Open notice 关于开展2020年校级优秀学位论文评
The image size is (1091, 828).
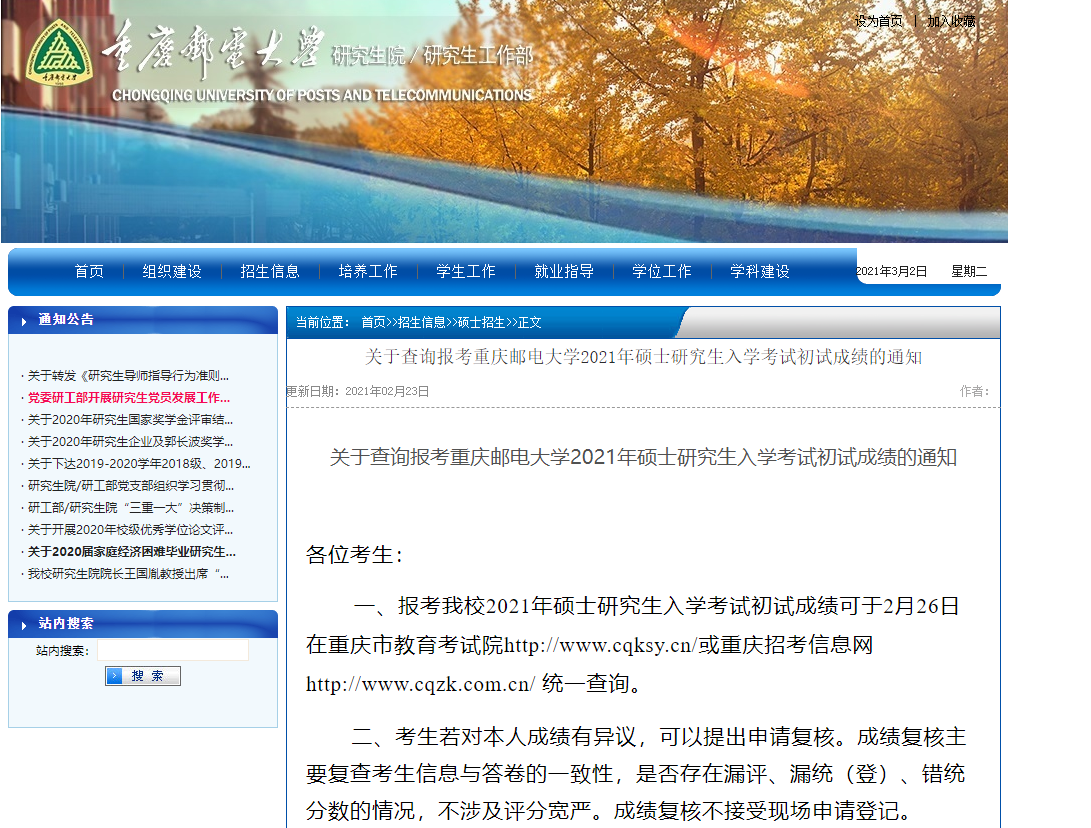[x=130, y=530]
